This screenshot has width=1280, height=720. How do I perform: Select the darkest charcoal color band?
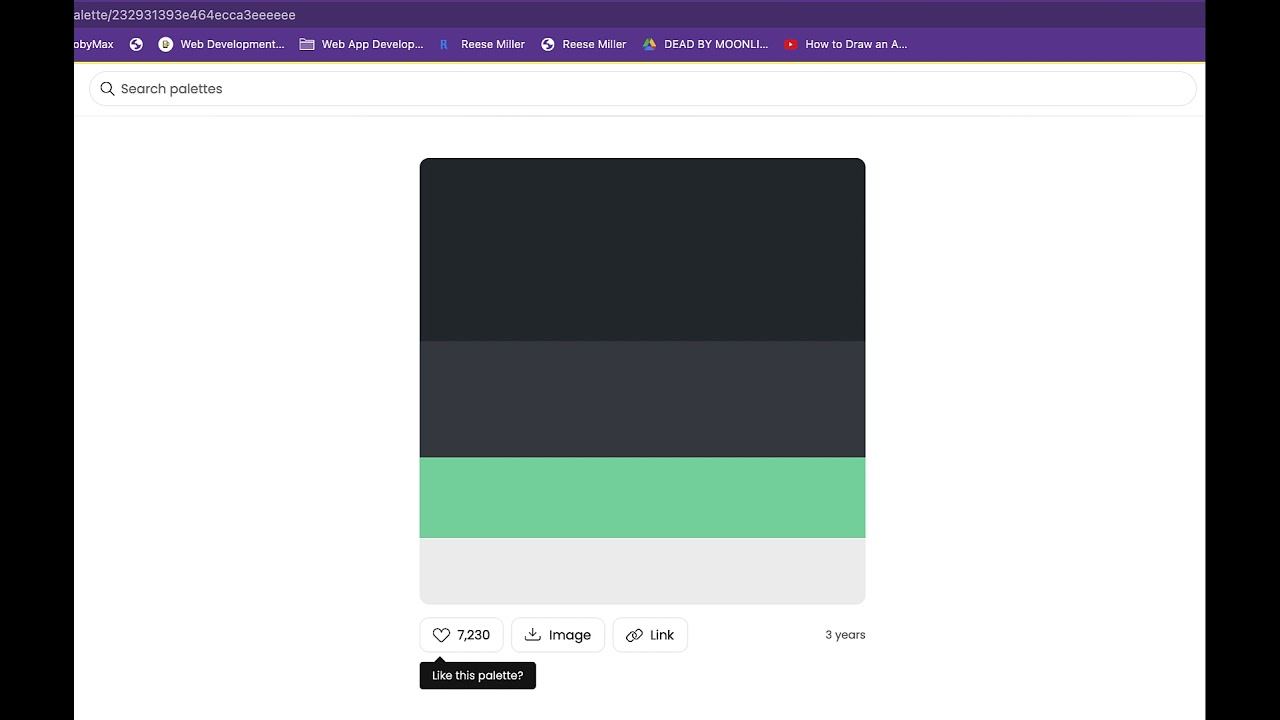642,250
